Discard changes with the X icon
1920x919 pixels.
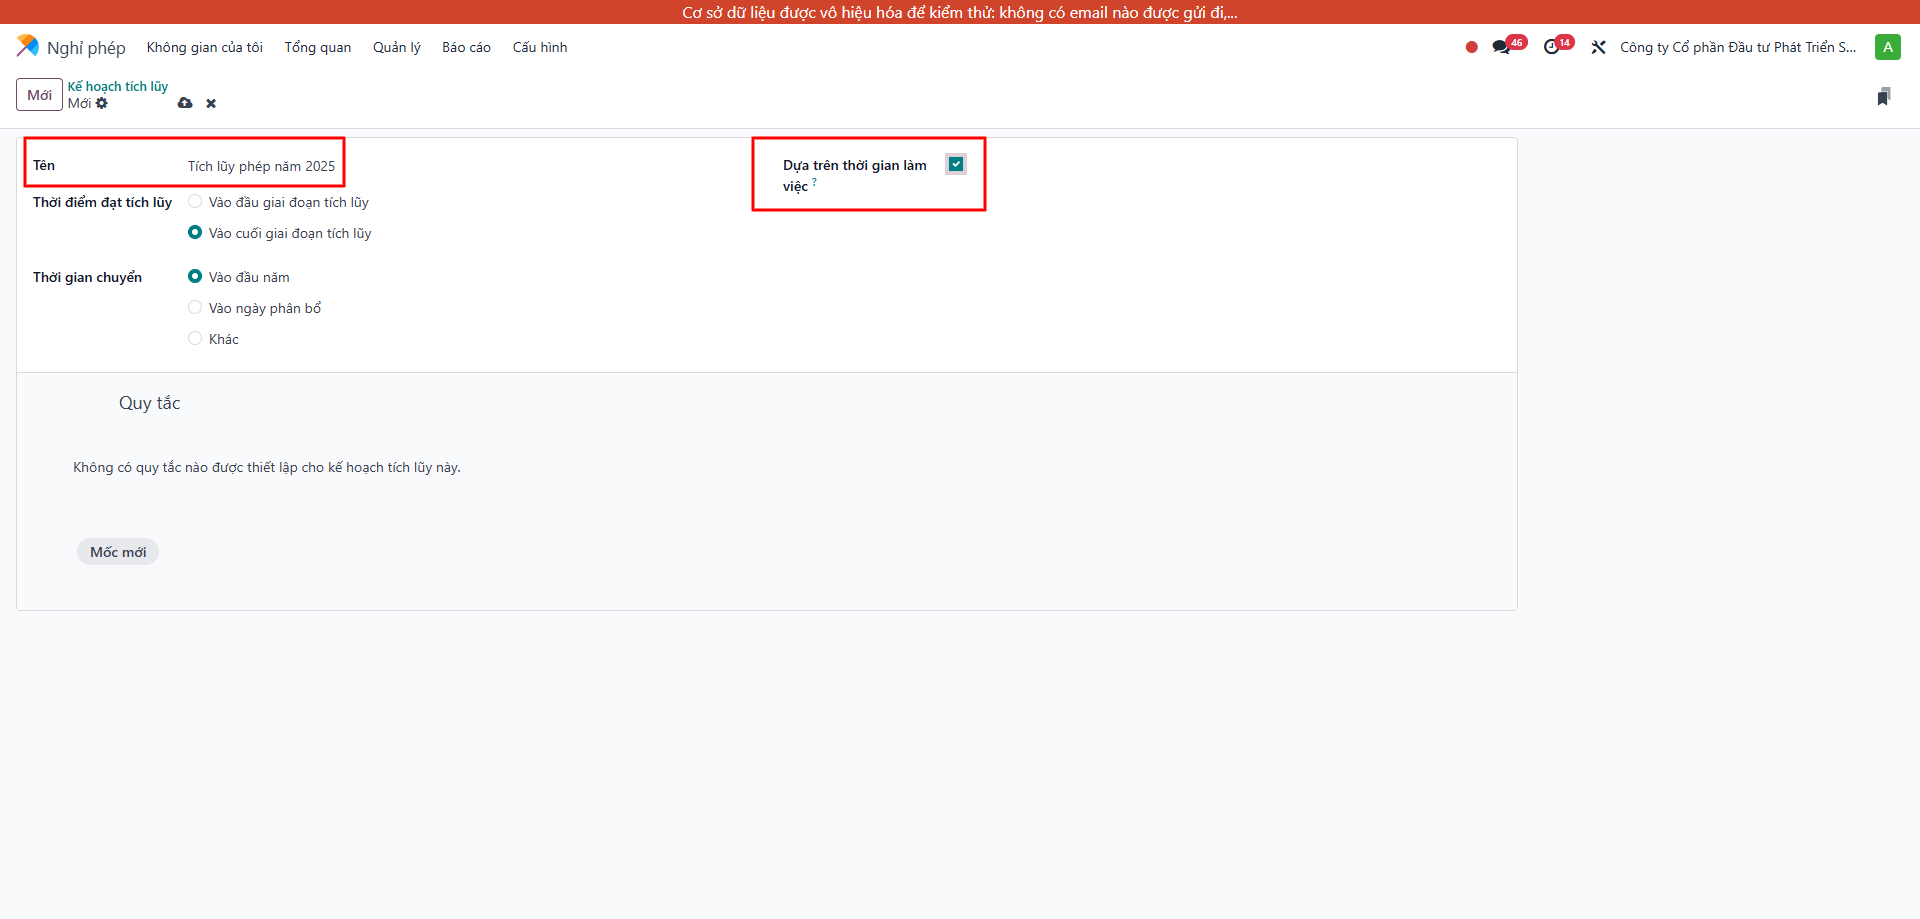211,103
